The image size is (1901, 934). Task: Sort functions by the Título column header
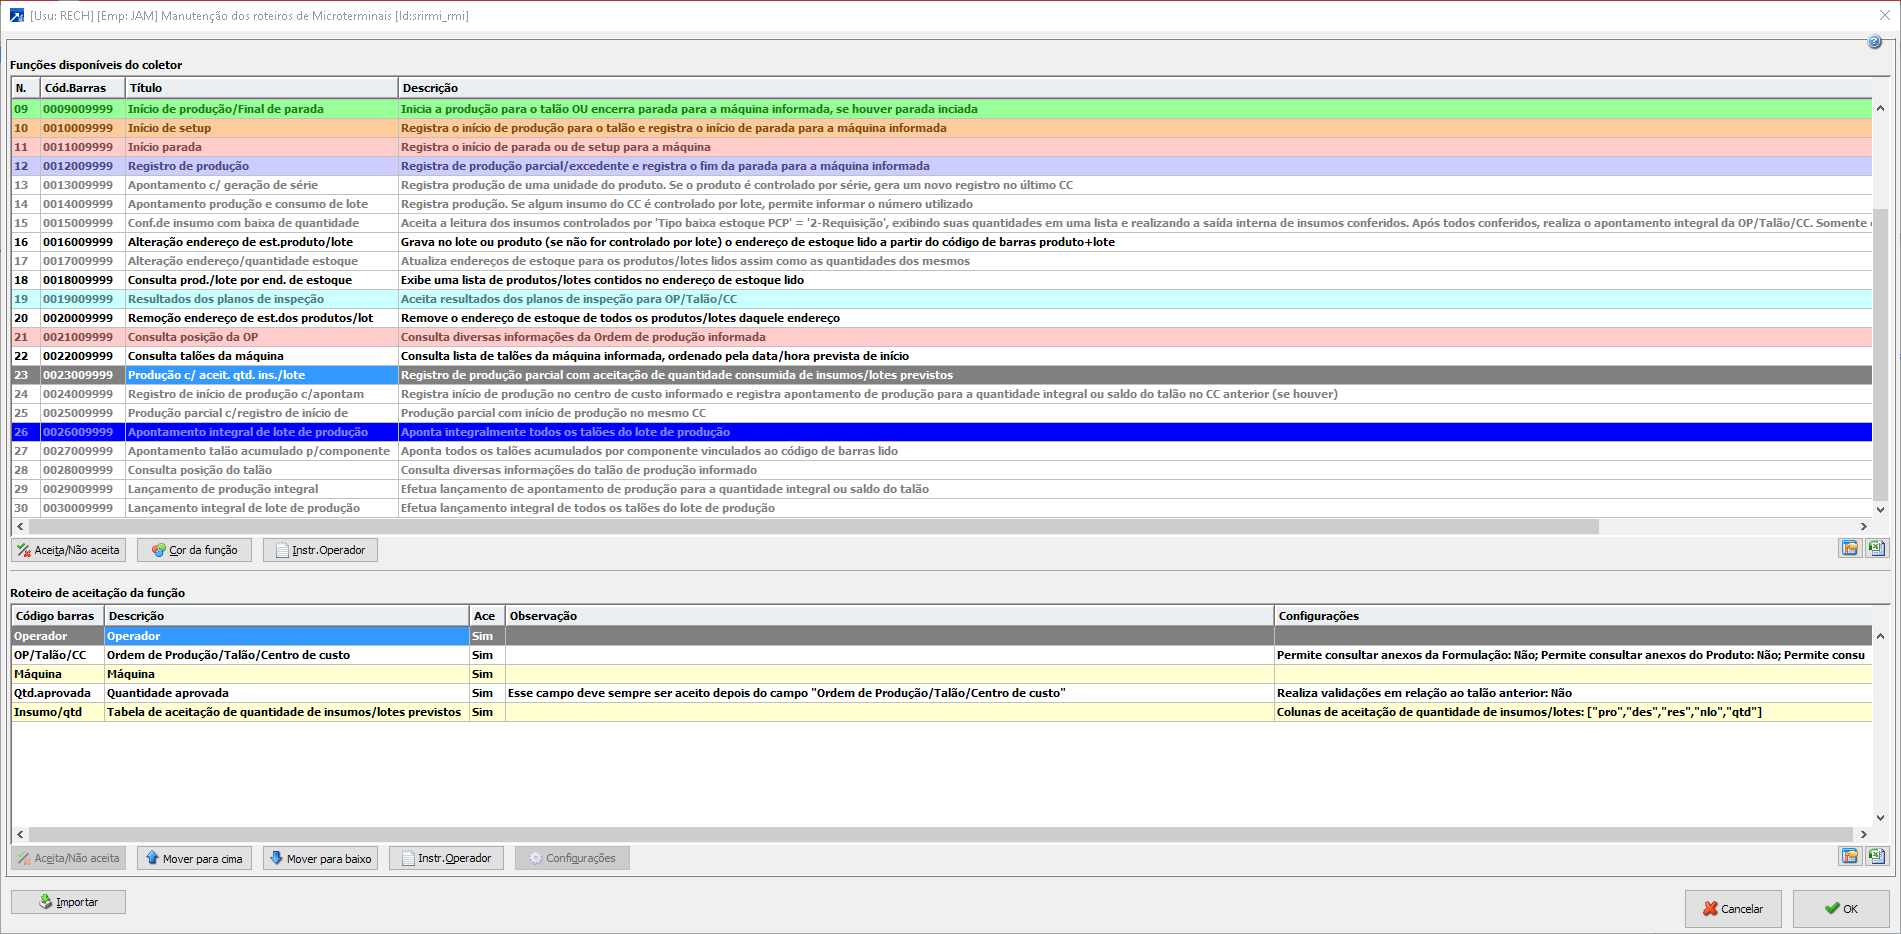(260, 88)
